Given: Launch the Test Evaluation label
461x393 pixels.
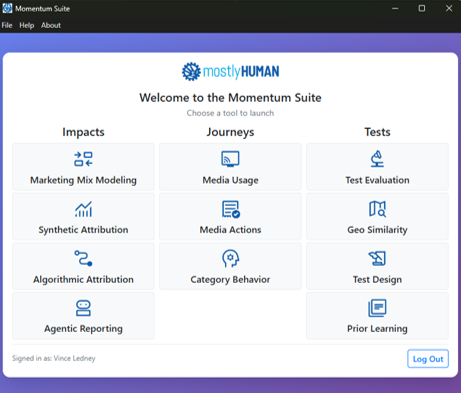Looking at the screenshot, I should click(x=377, y=180).
